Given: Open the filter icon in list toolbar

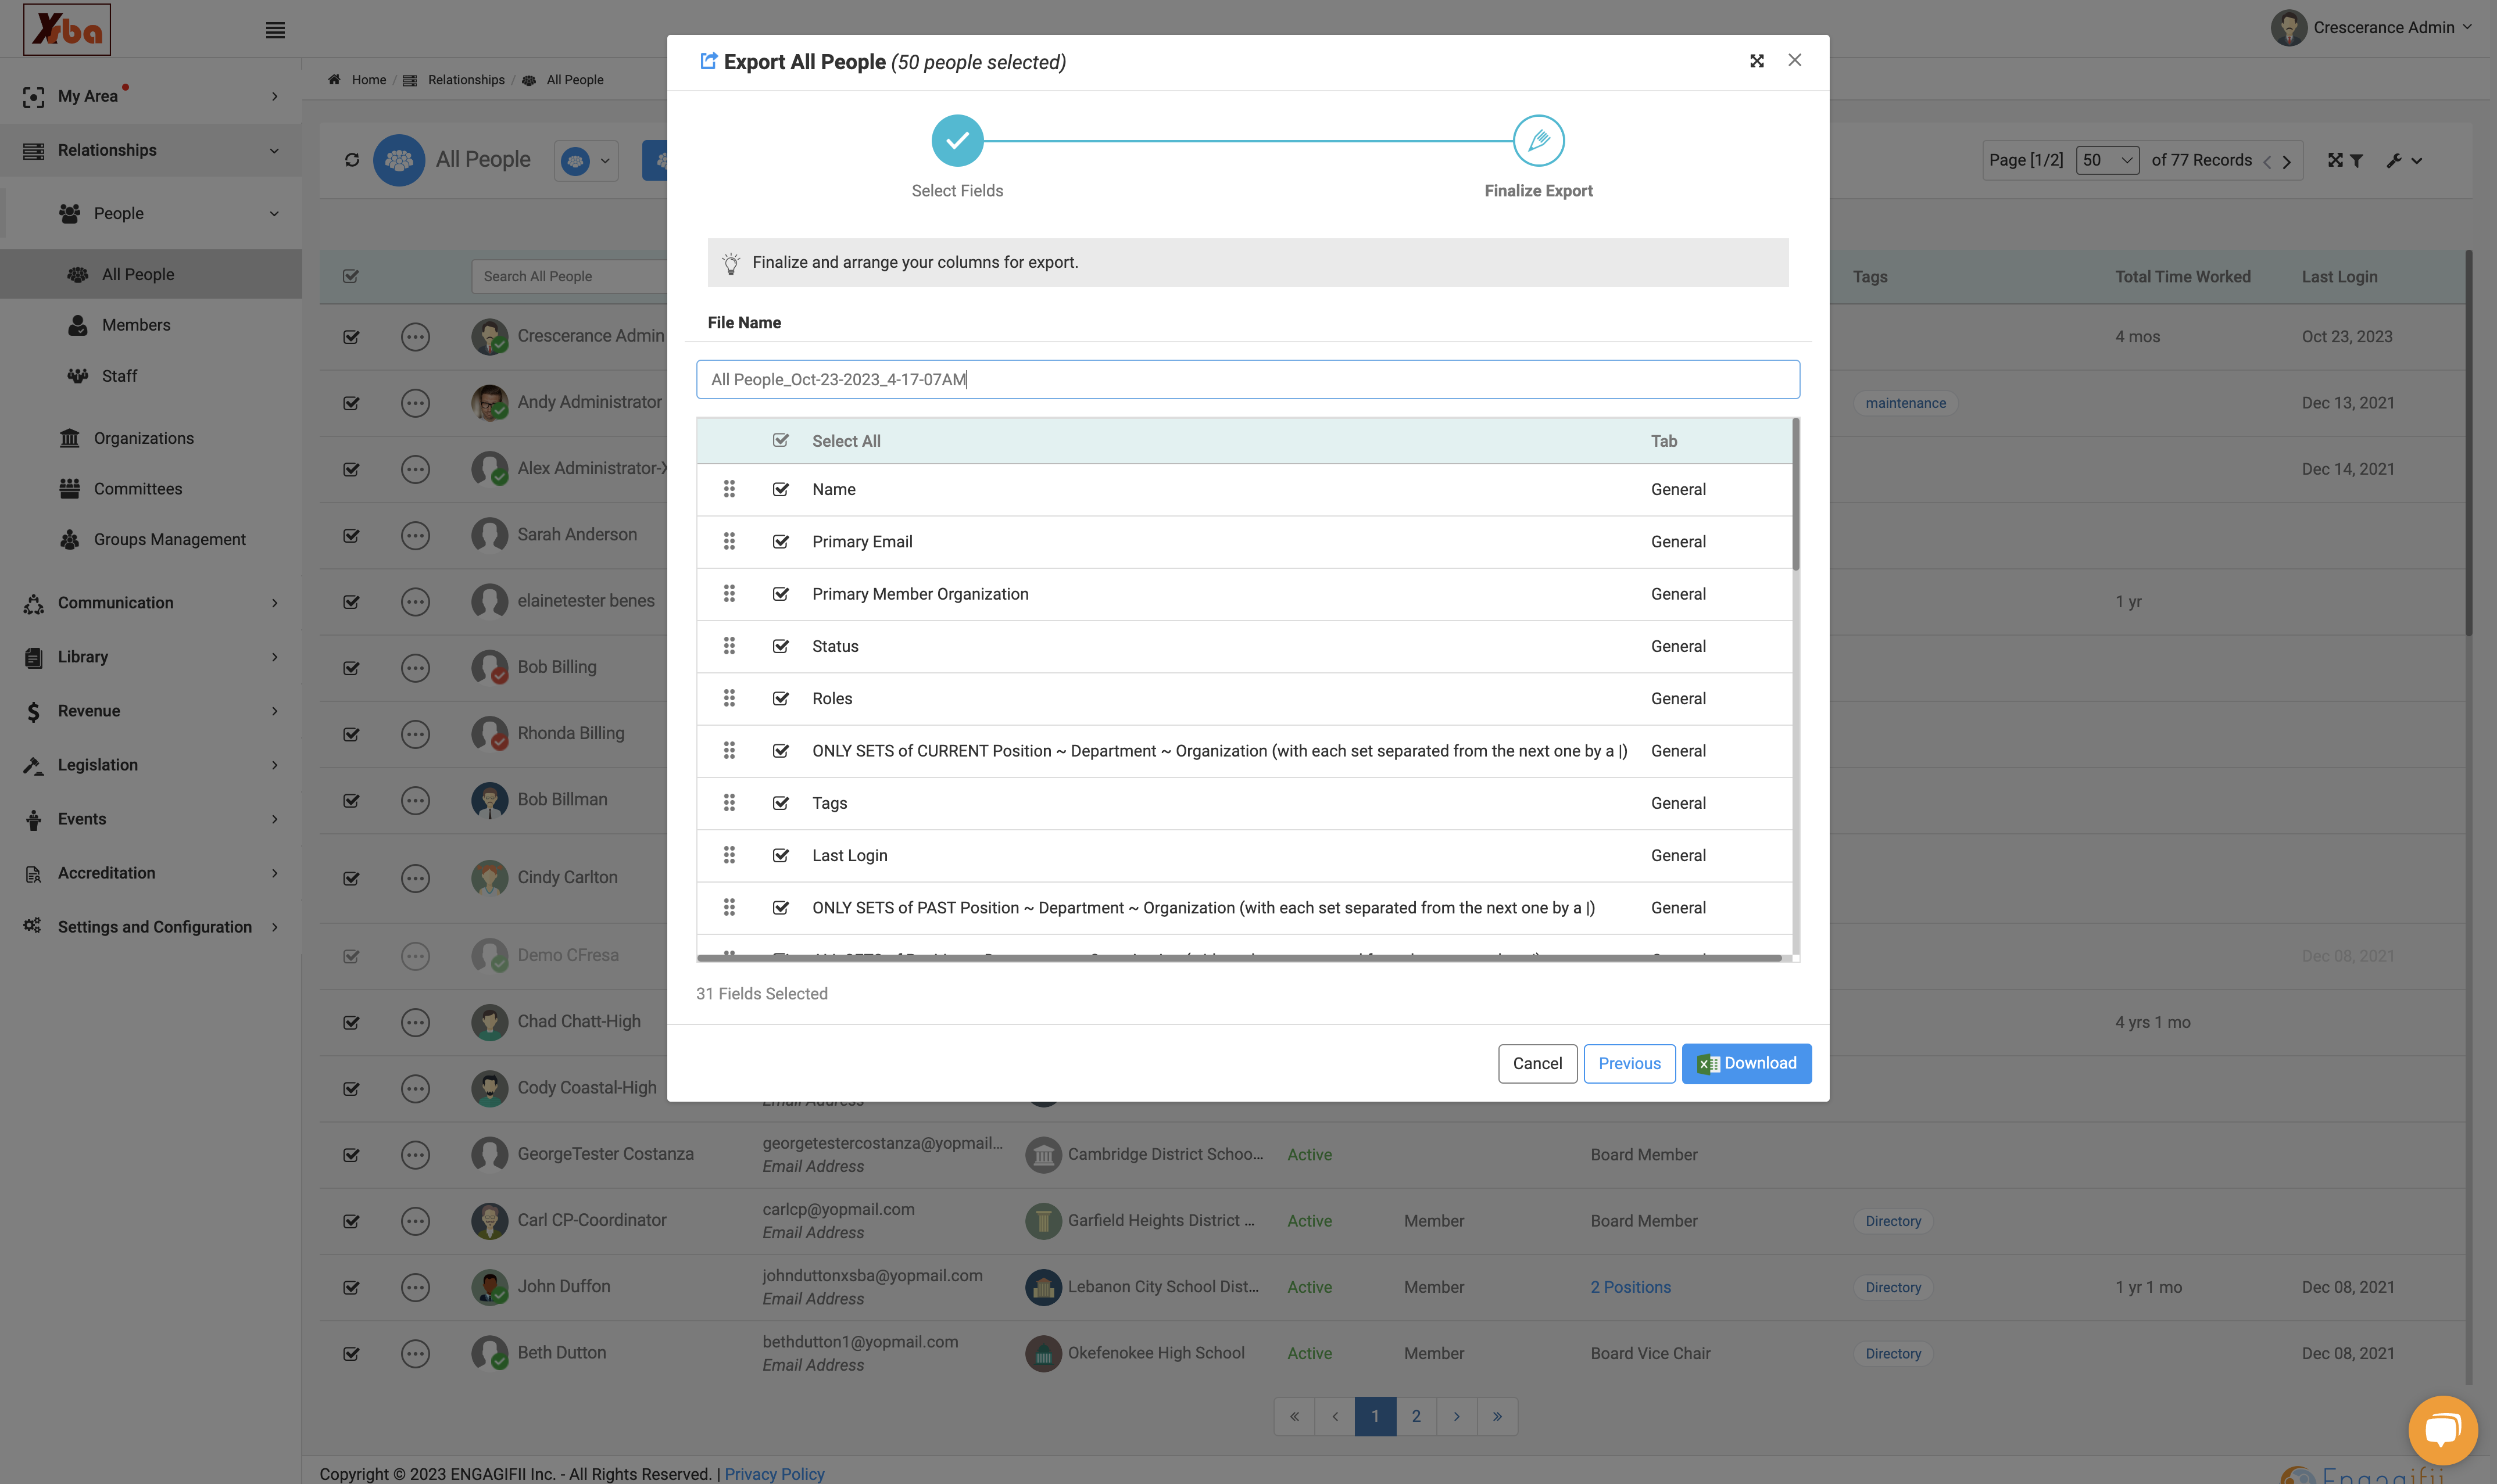Looking at the screenshot, I should tap(2356, 160).
